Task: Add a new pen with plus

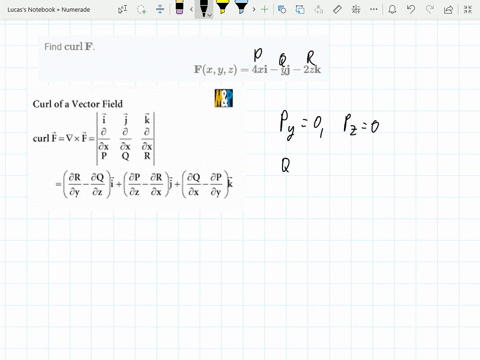Action: click(x=264, y=9)
